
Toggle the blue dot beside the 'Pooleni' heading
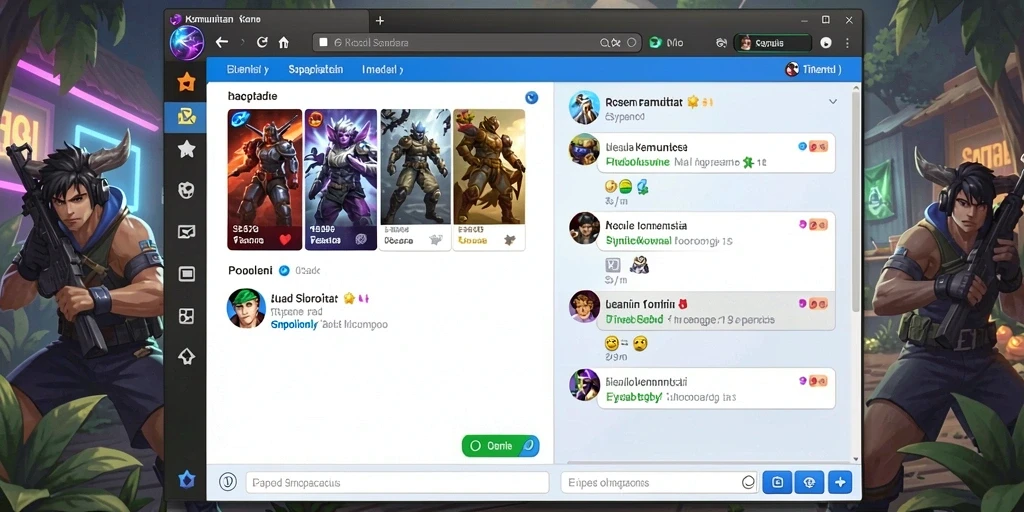pos(284,270)
